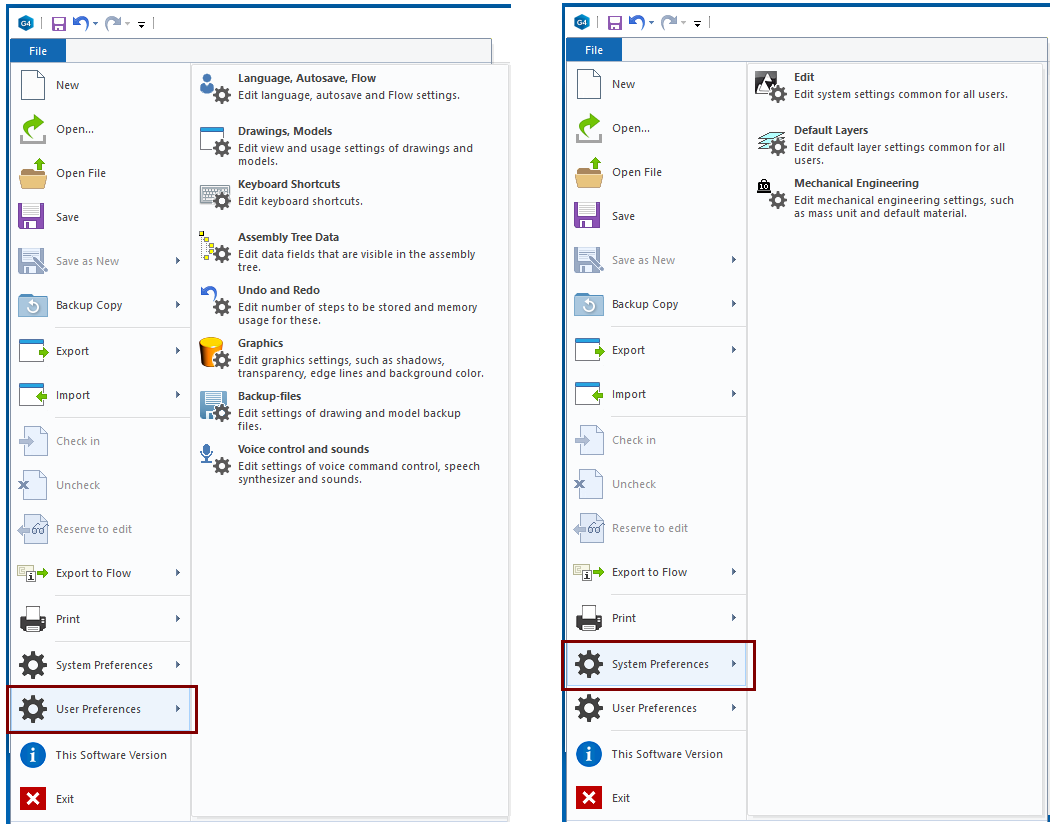This screenshot has width=1050, height=828.
Task: Choose Assembly Tree Data settings
Action: pos(288,237)
